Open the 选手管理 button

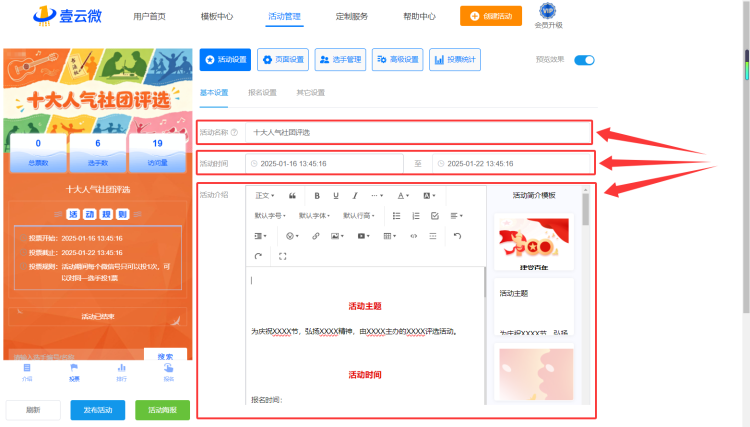[x=340, y=59]
